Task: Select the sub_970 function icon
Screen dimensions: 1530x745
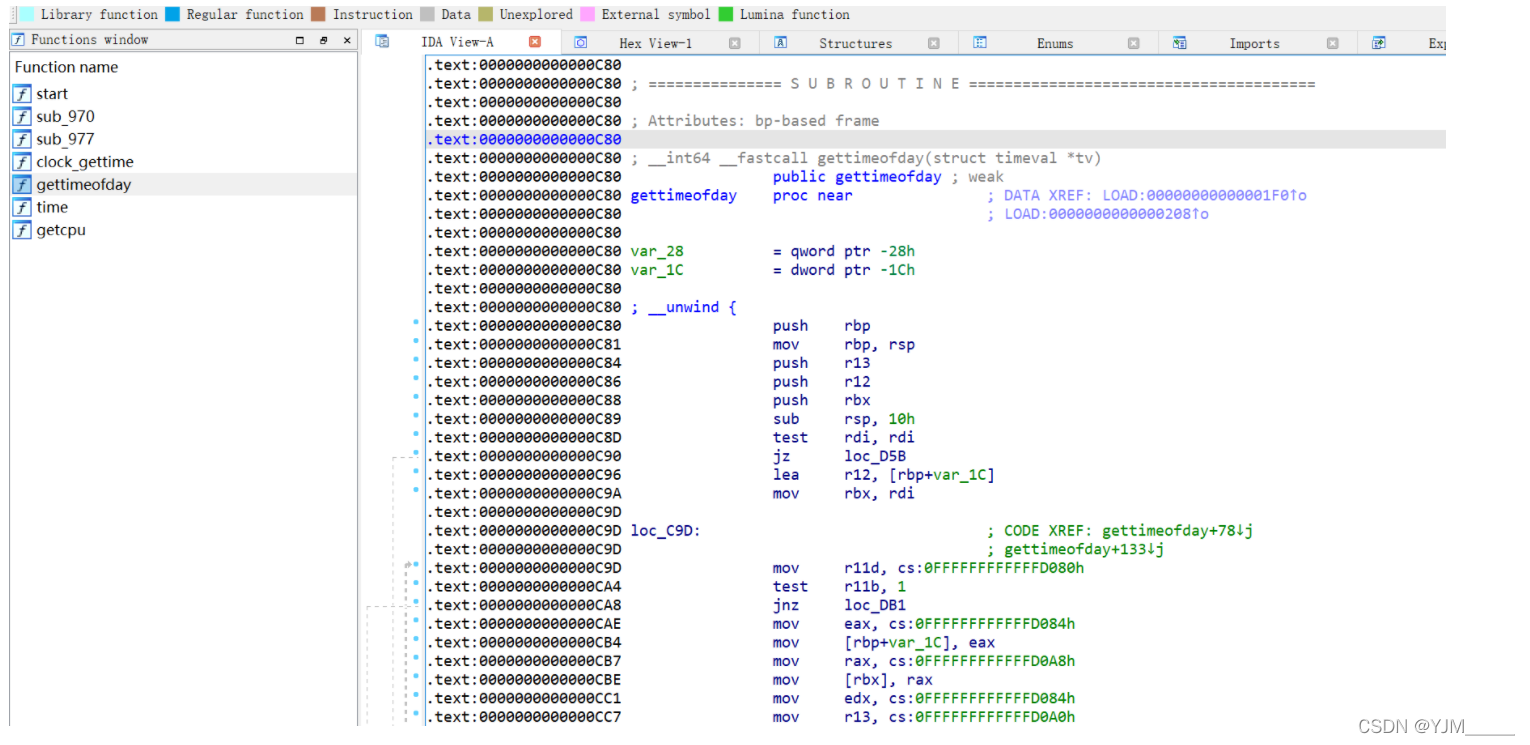Action: pyautogui.click(x=22, y=117)
